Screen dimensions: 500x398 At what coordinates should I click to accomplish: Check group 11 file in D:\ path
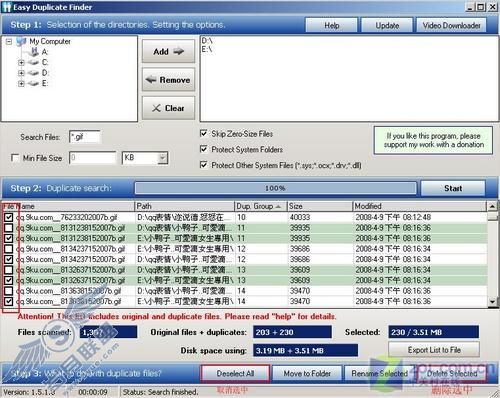pos(9,228)
